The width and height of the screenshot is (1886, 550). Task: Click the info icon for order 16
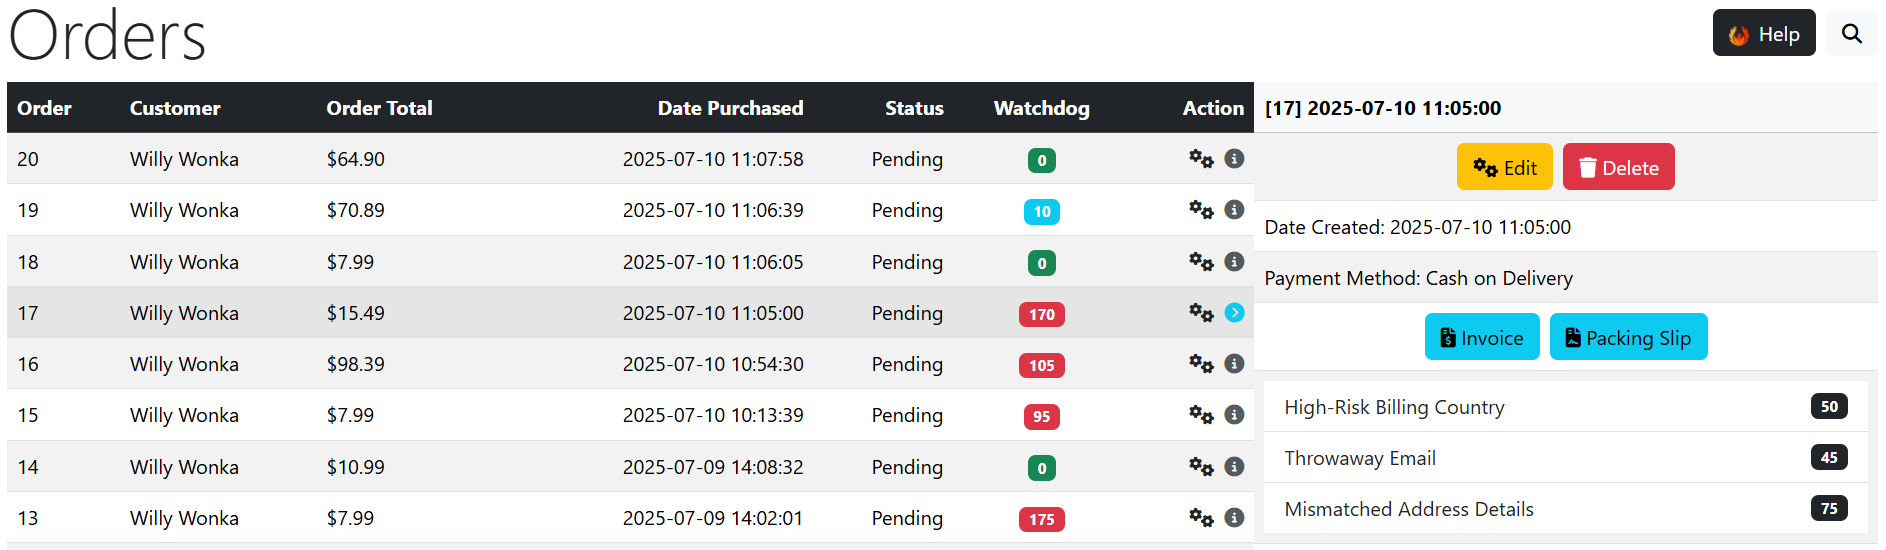pyautogui.click(x=1234, y=364)
